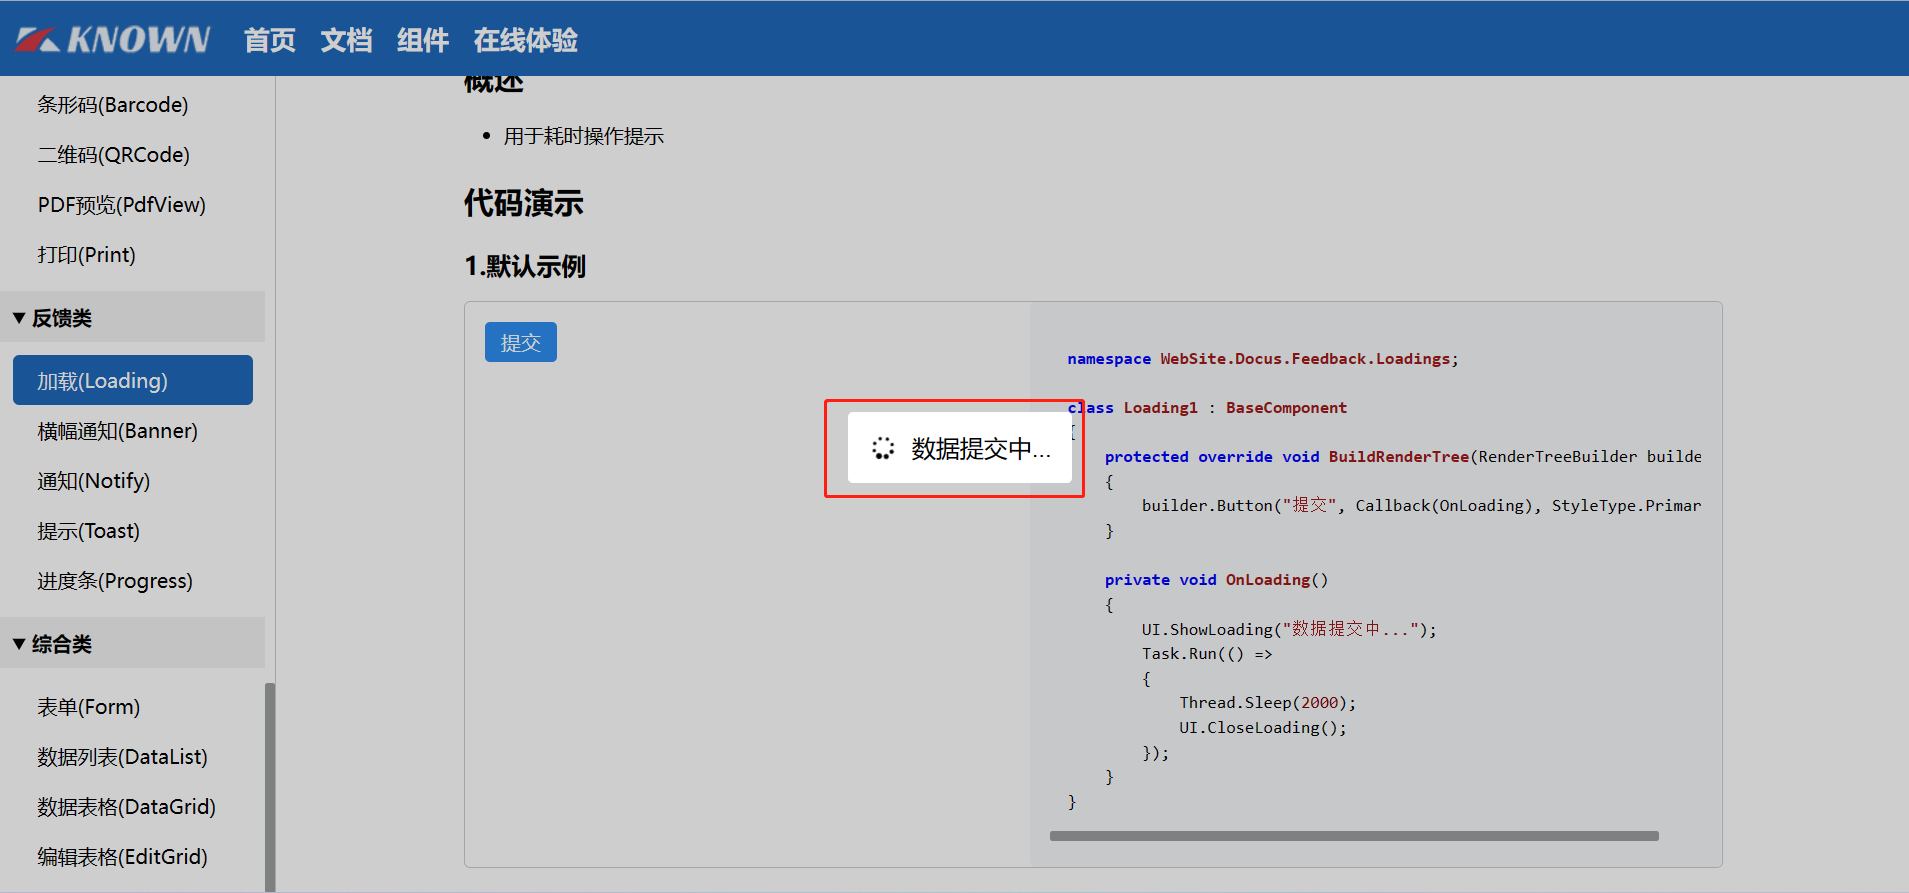Image resolution: width=1909 pixels, height=893 pixels.
Task: Click the KNOWN logo
Action: pos(113,39)
